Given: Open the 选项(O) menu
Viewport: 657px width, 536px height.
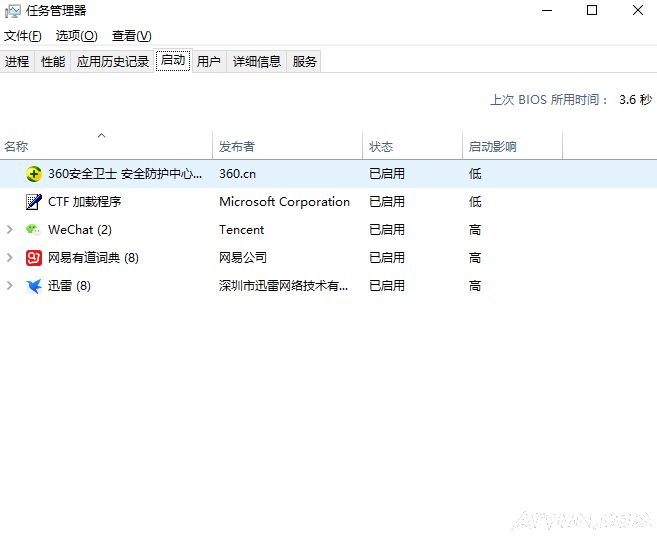Looking at the screenshot, I should (76, 36).
